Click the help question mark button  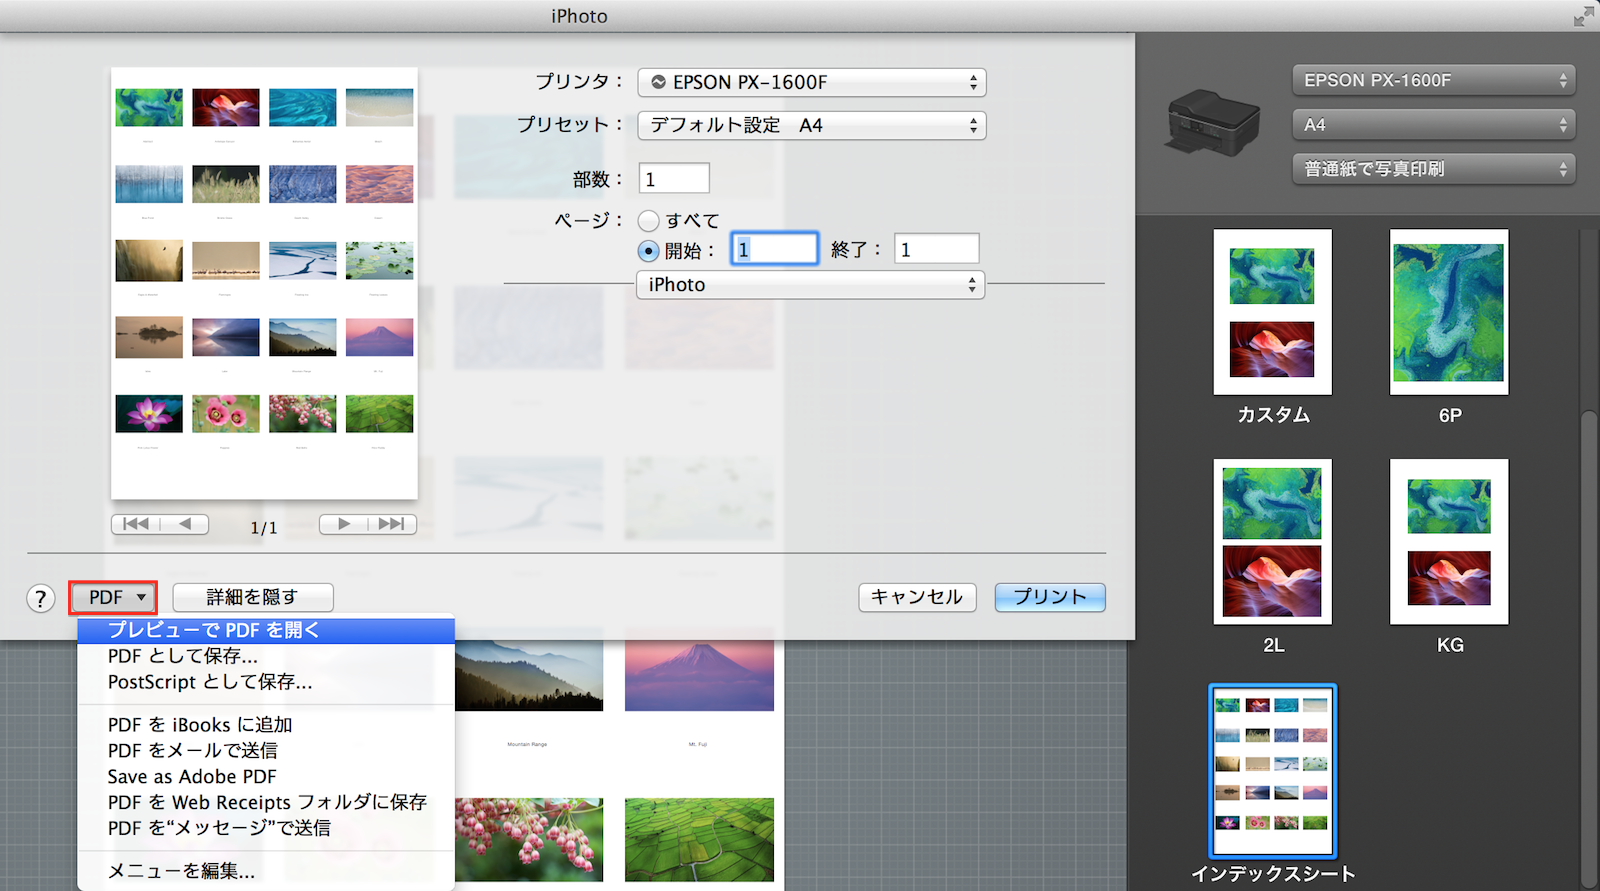point(40,598)
